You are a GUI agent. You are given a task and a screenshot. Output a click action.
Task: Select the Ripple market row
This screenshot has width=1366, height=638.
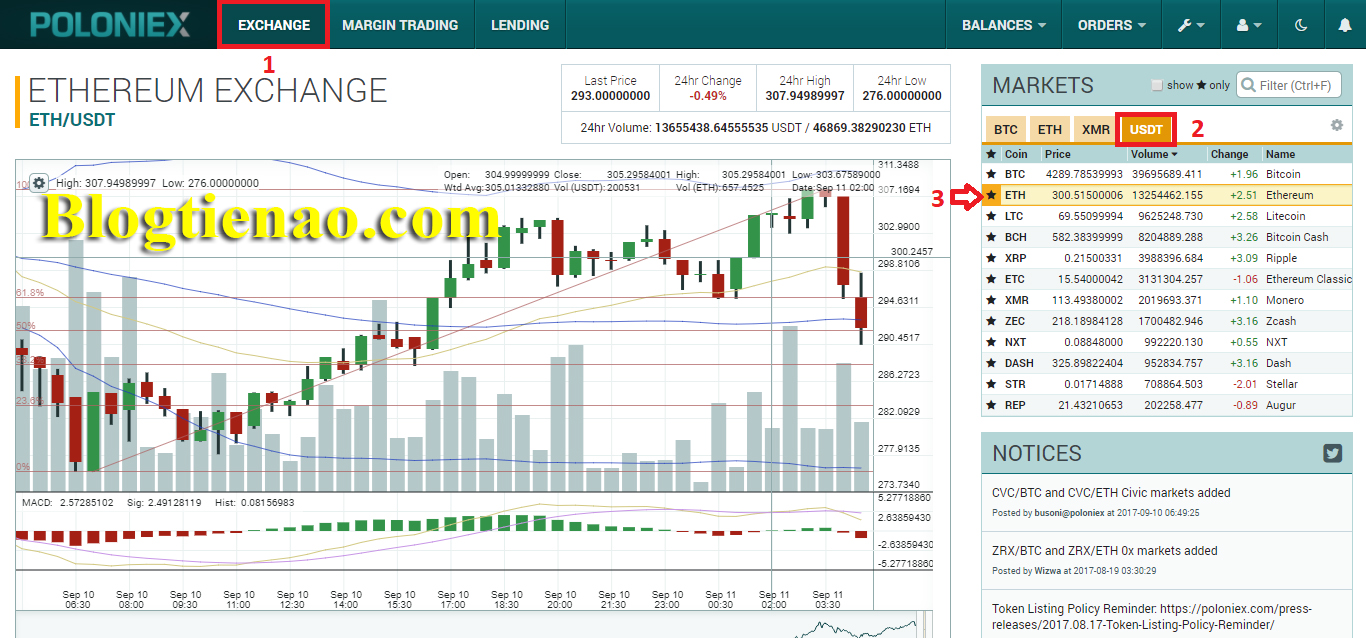pos(1167,258)
